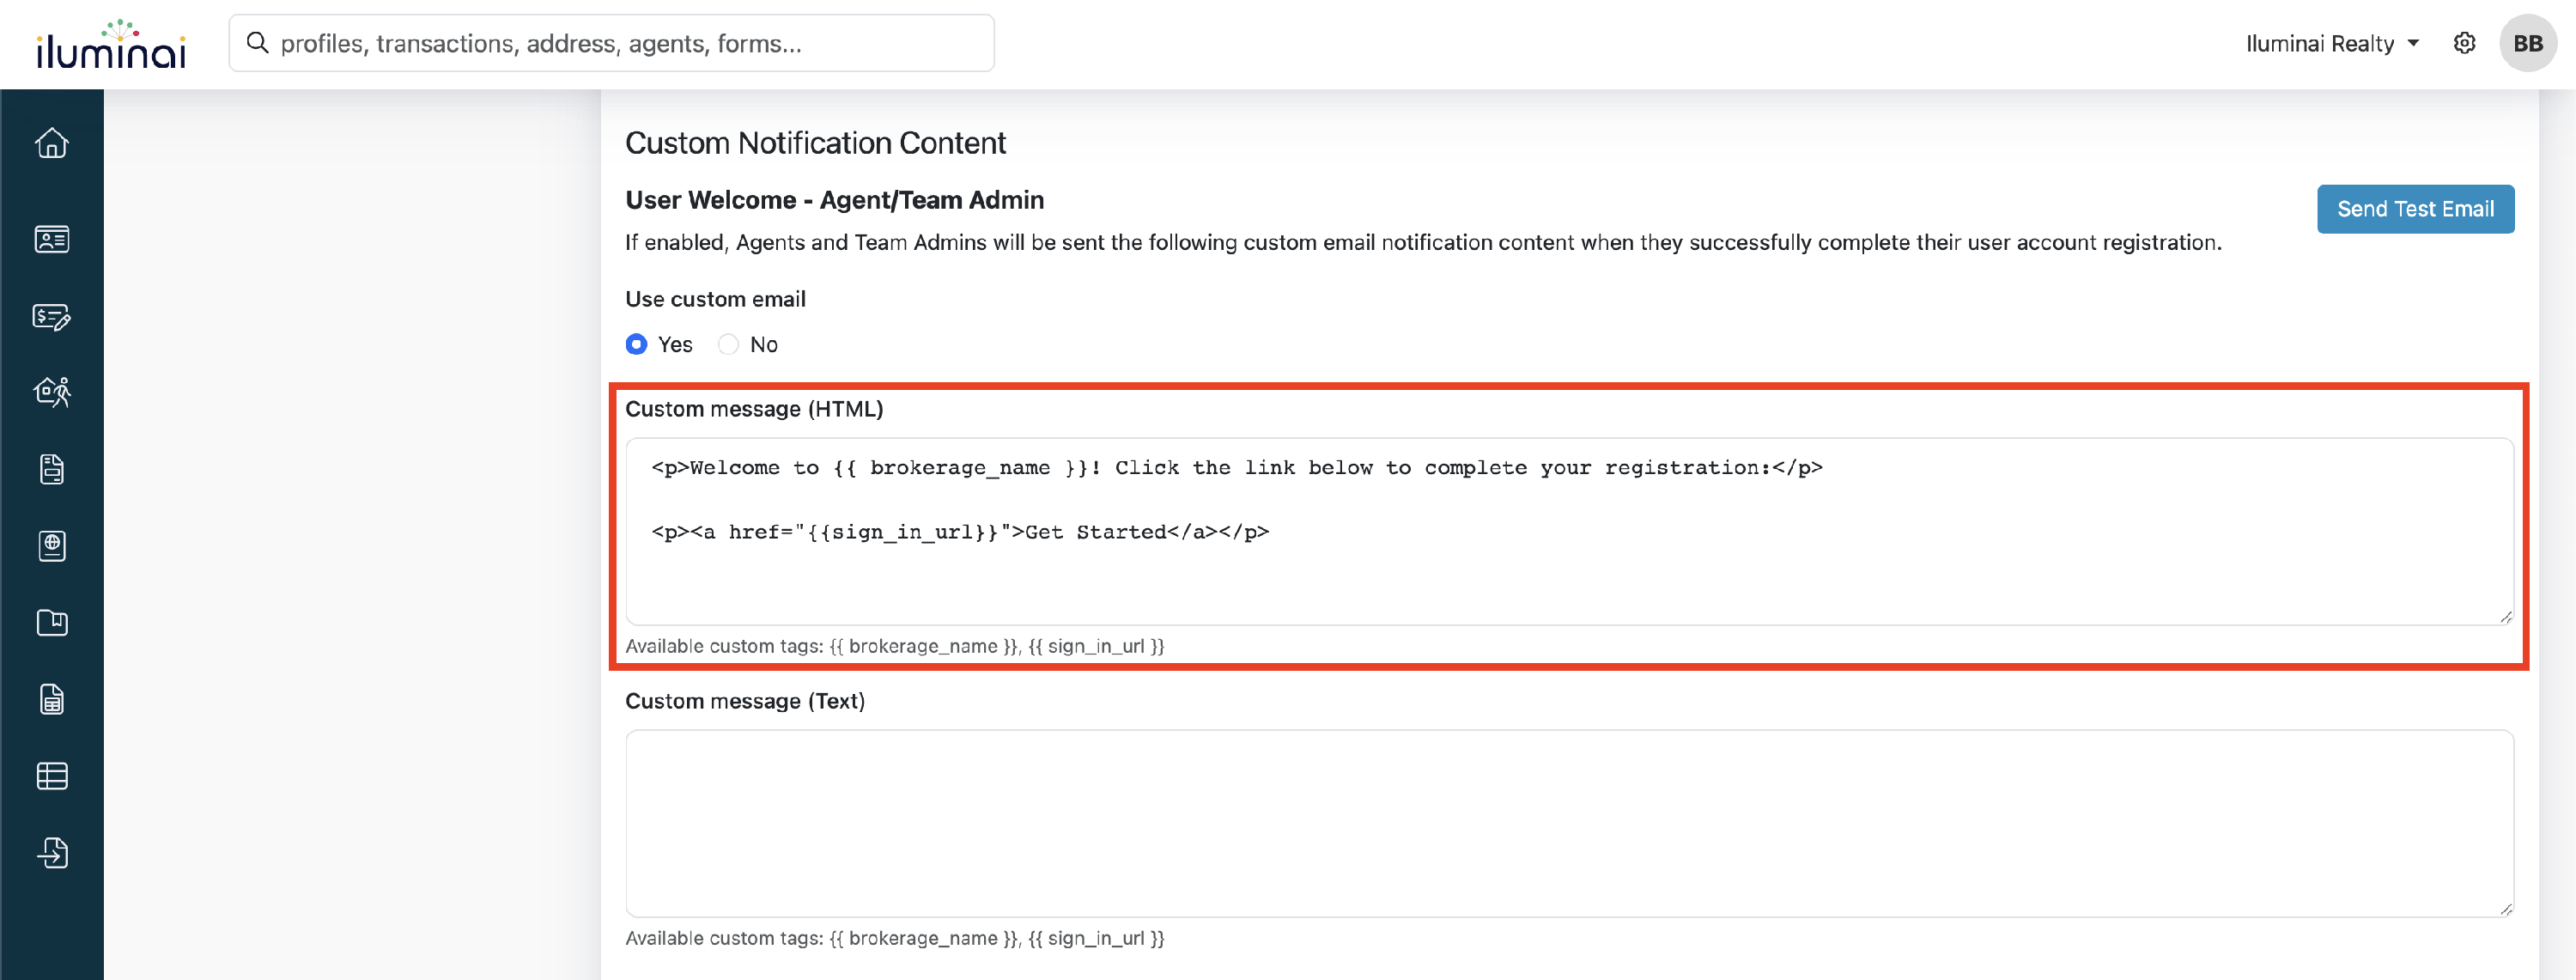Open the bookmarked folder sidebar icon
Image resolution: width=2576 pixels, height=980 pixels.
point(52,623)
